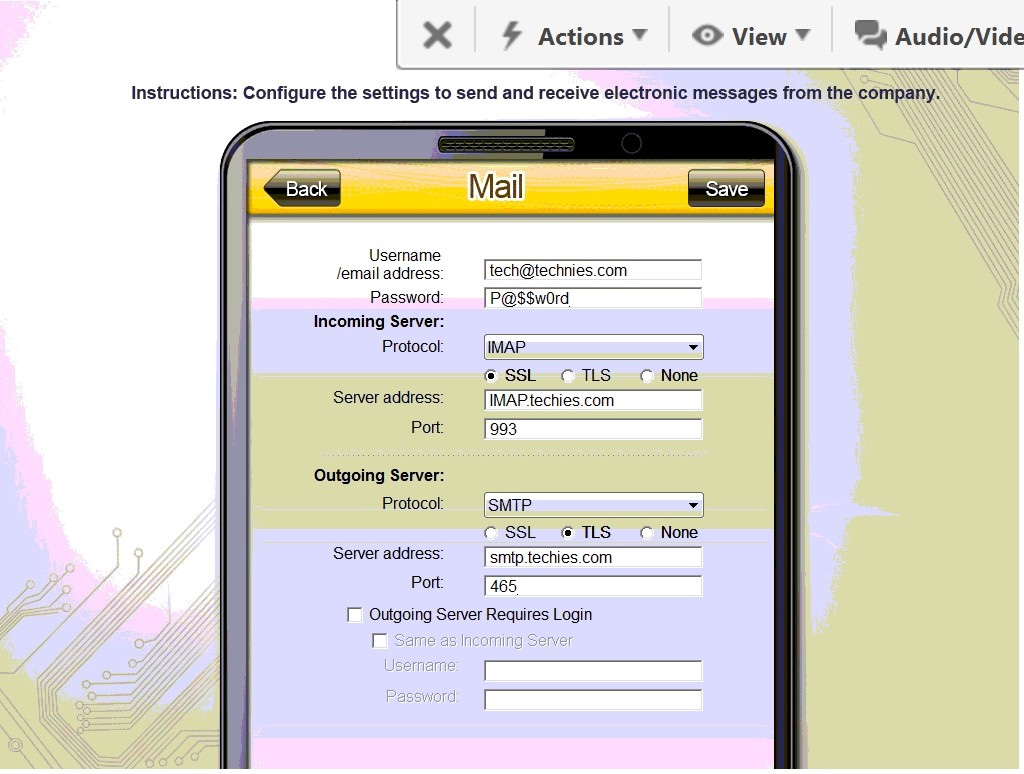Click the Outgoing Server: heading
Image resolution: width=1024 pixels, height=774 pixels.
(x=379, y=476)
